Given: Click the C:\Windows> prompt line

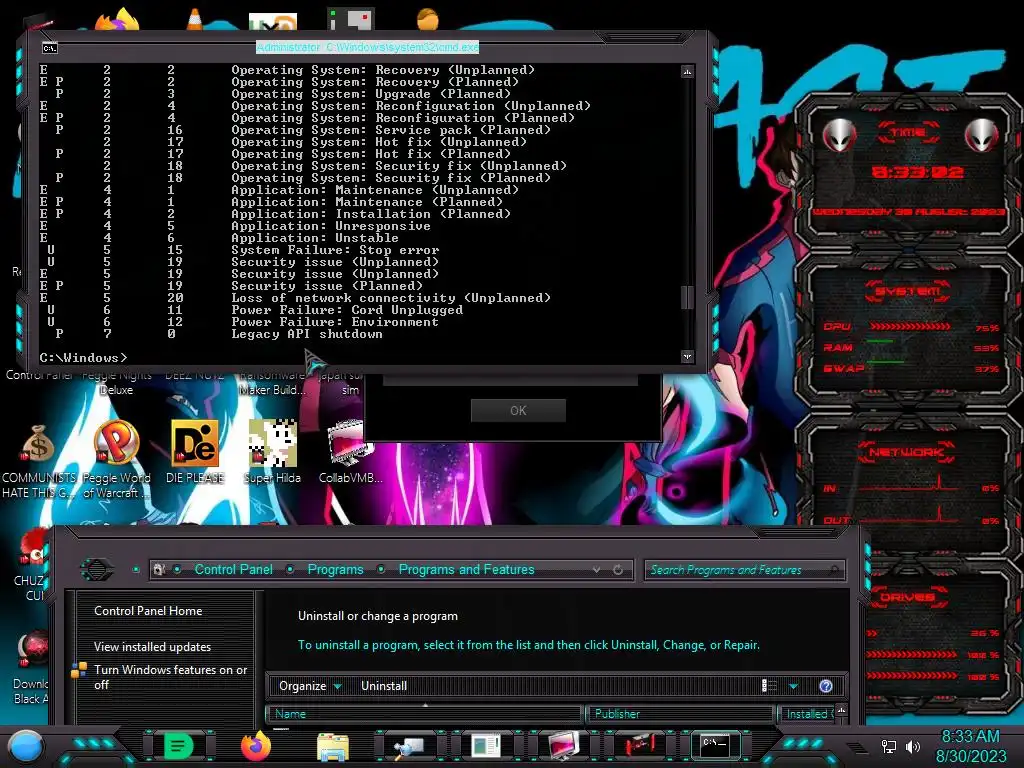Looking at the screenshot, I should click(84, 358).
